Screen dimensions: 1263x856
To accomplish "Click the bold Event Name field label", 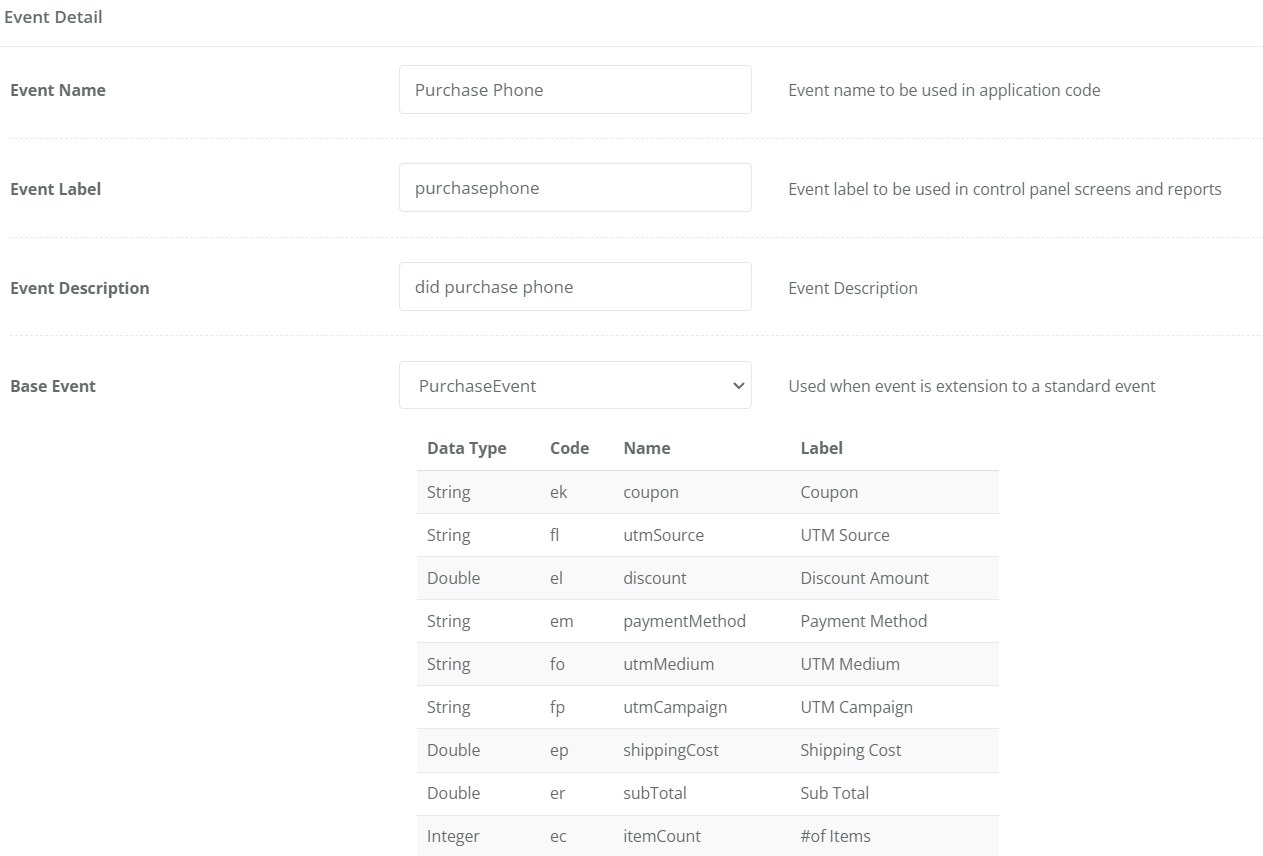I will (x=58, y=90).
